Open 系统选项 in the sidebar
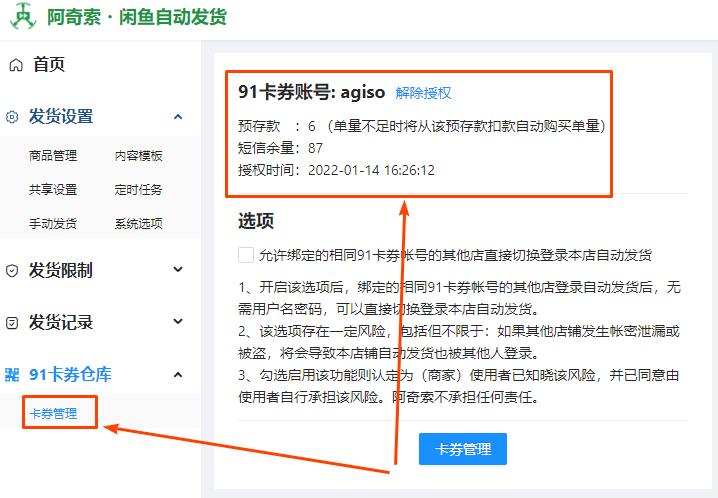 pyautogui.click(x=139, y=223)
